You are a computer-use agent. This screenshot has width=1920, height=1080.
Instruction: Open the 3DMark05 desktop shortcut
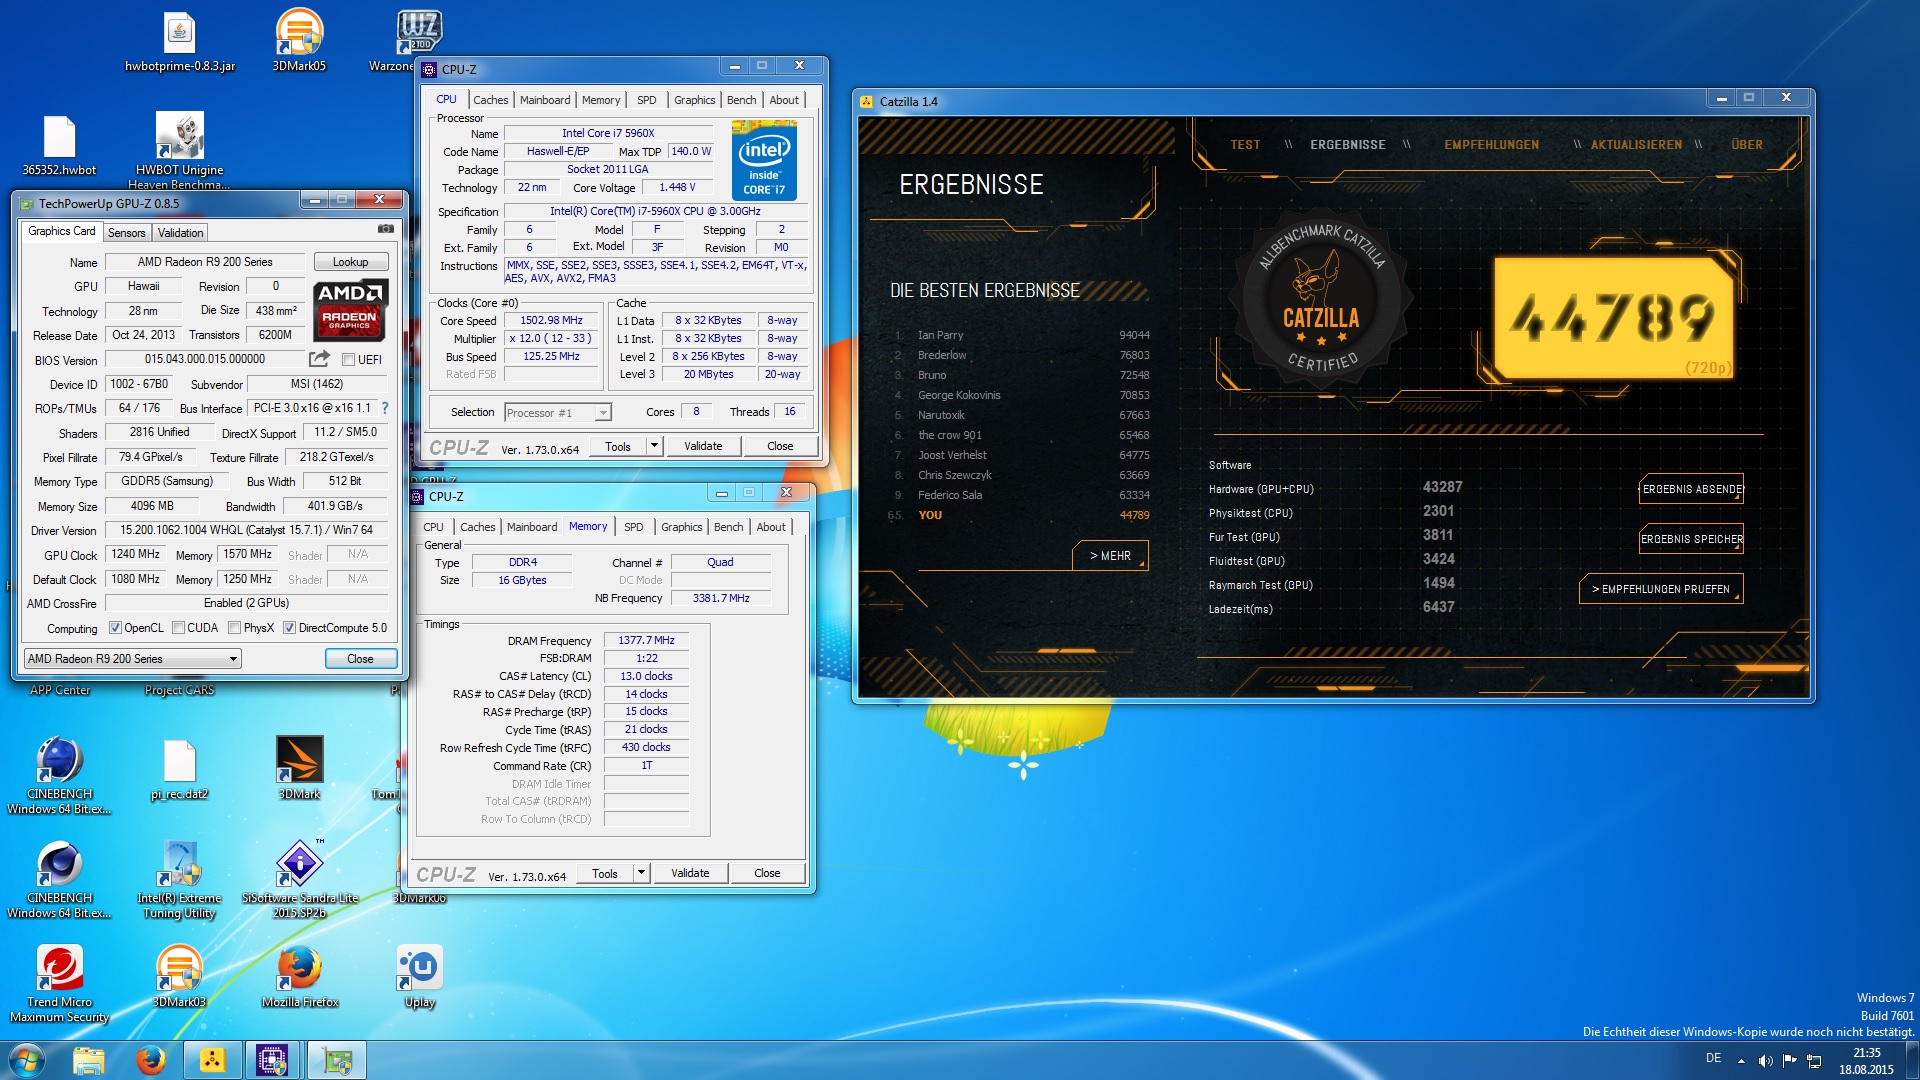tap(299, 42)
